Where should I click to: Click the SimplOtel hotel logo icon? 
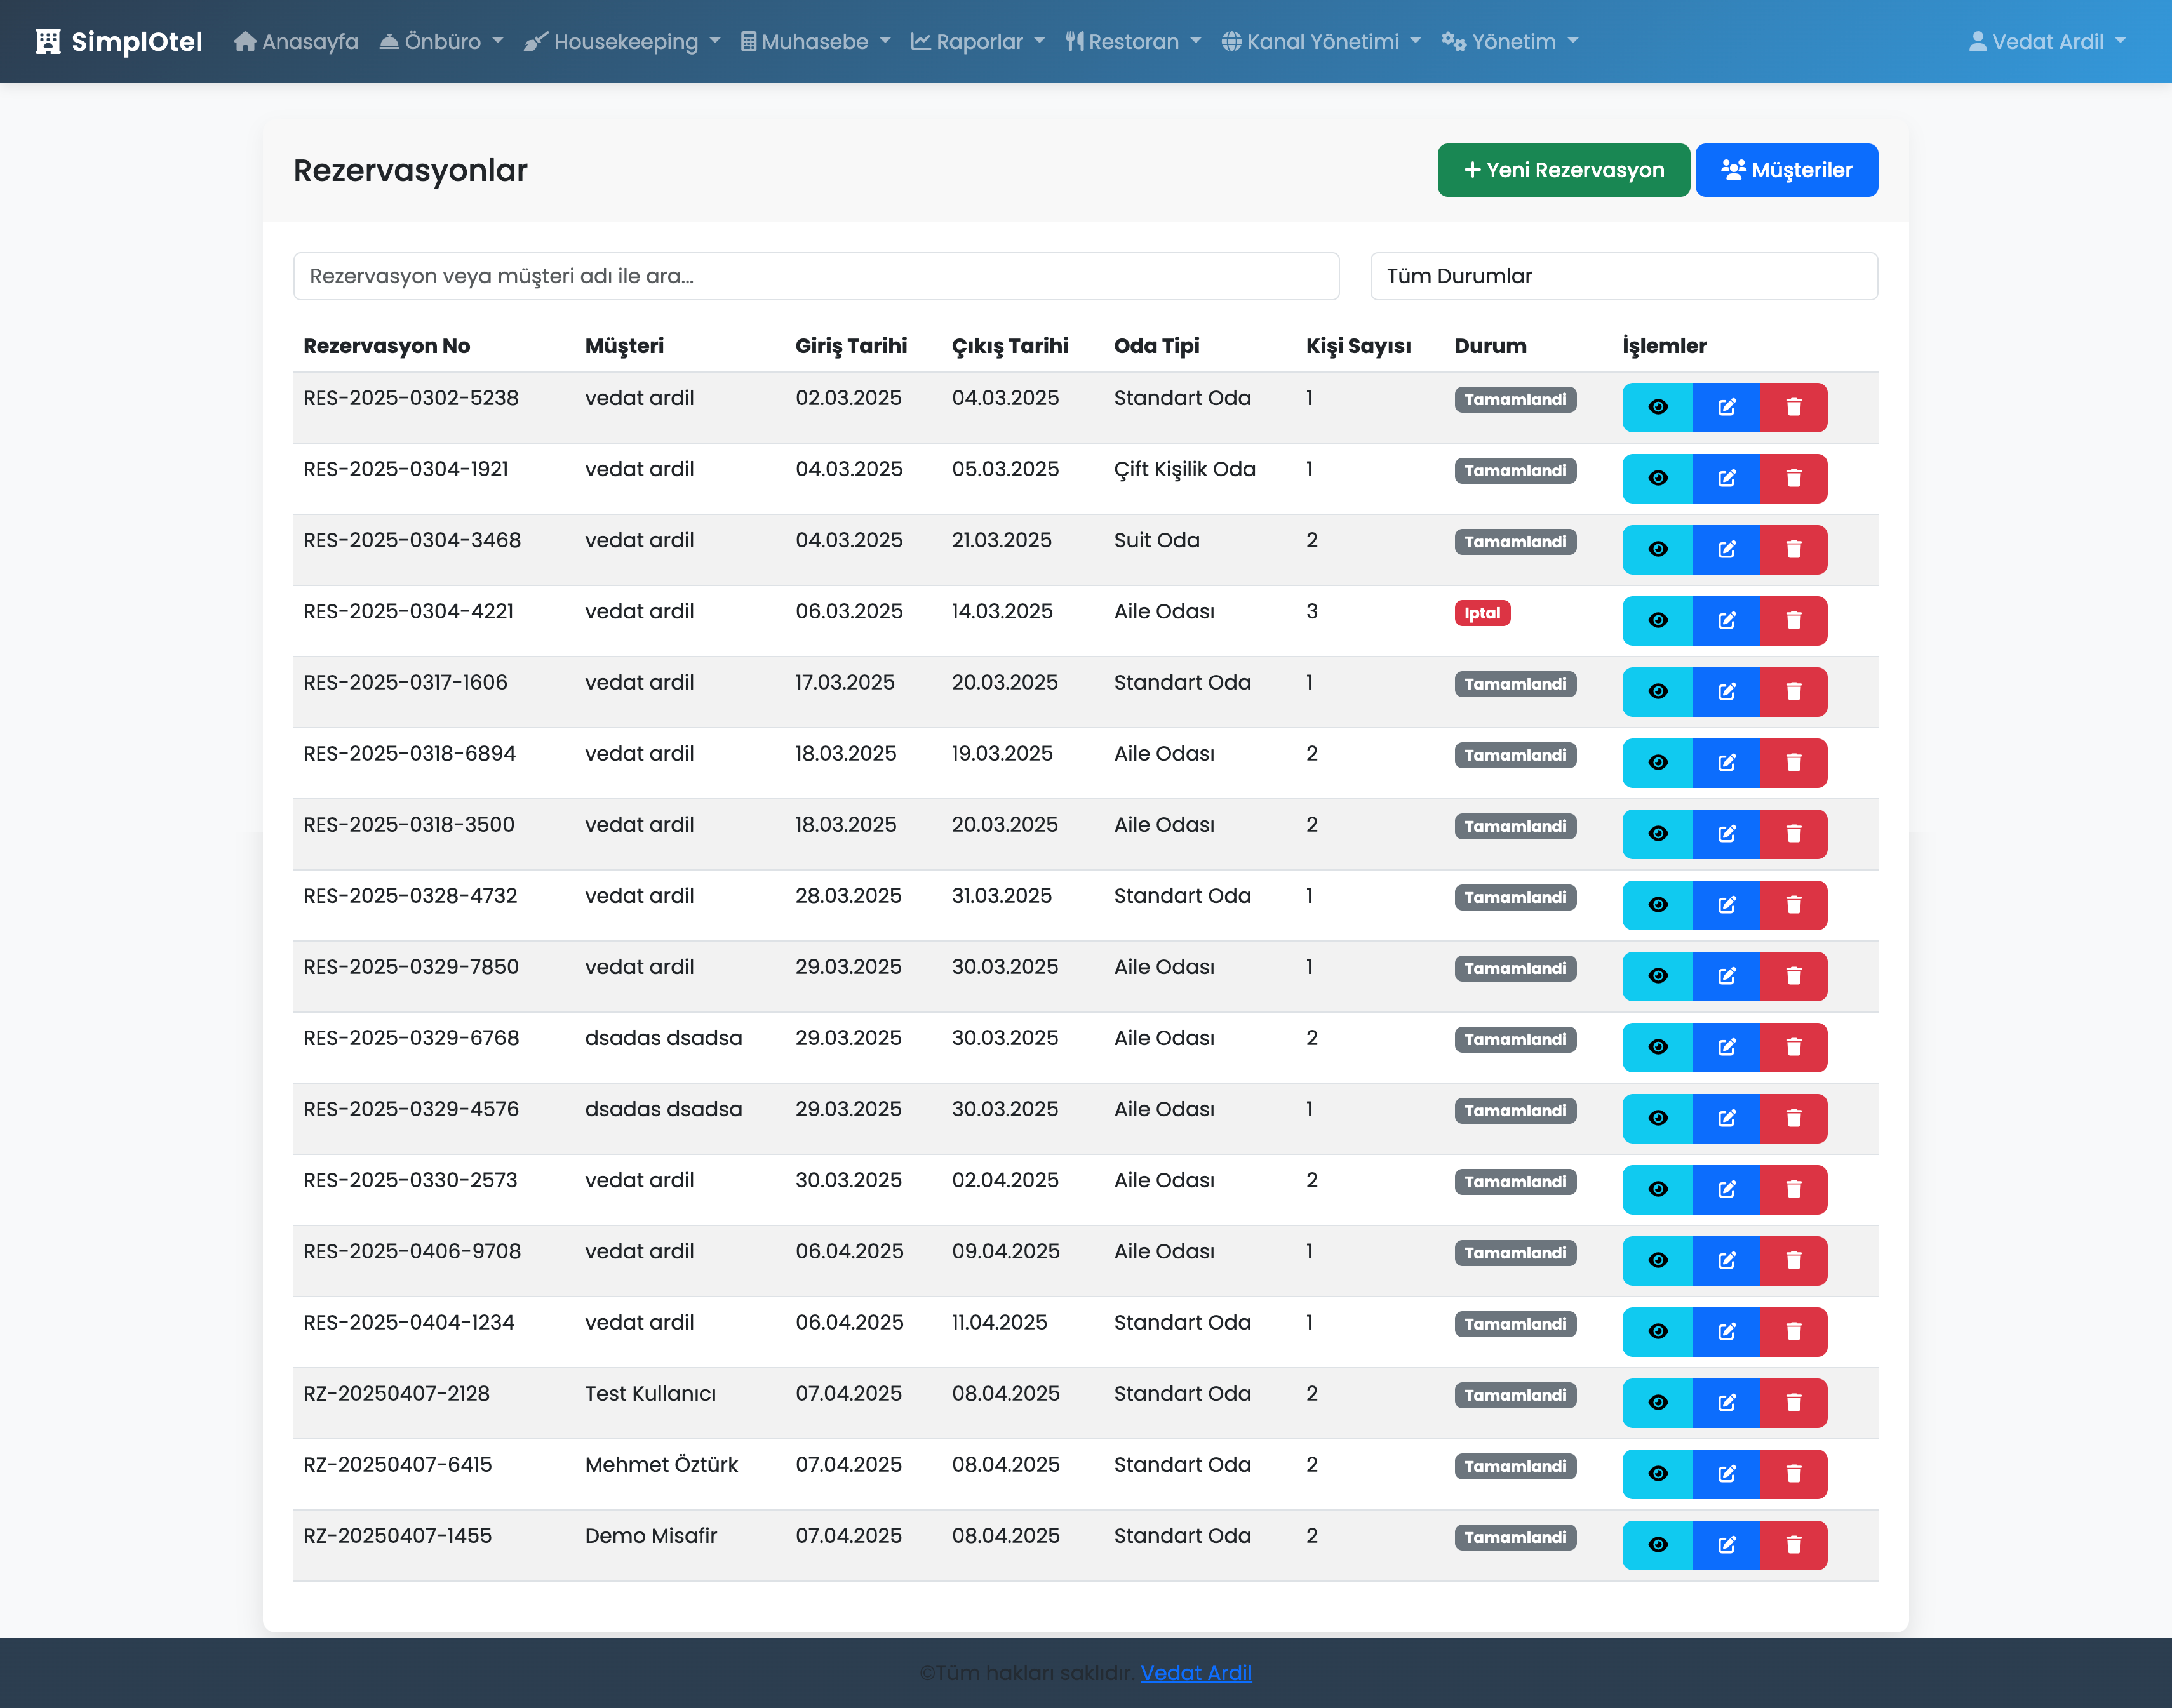[48, 41]
